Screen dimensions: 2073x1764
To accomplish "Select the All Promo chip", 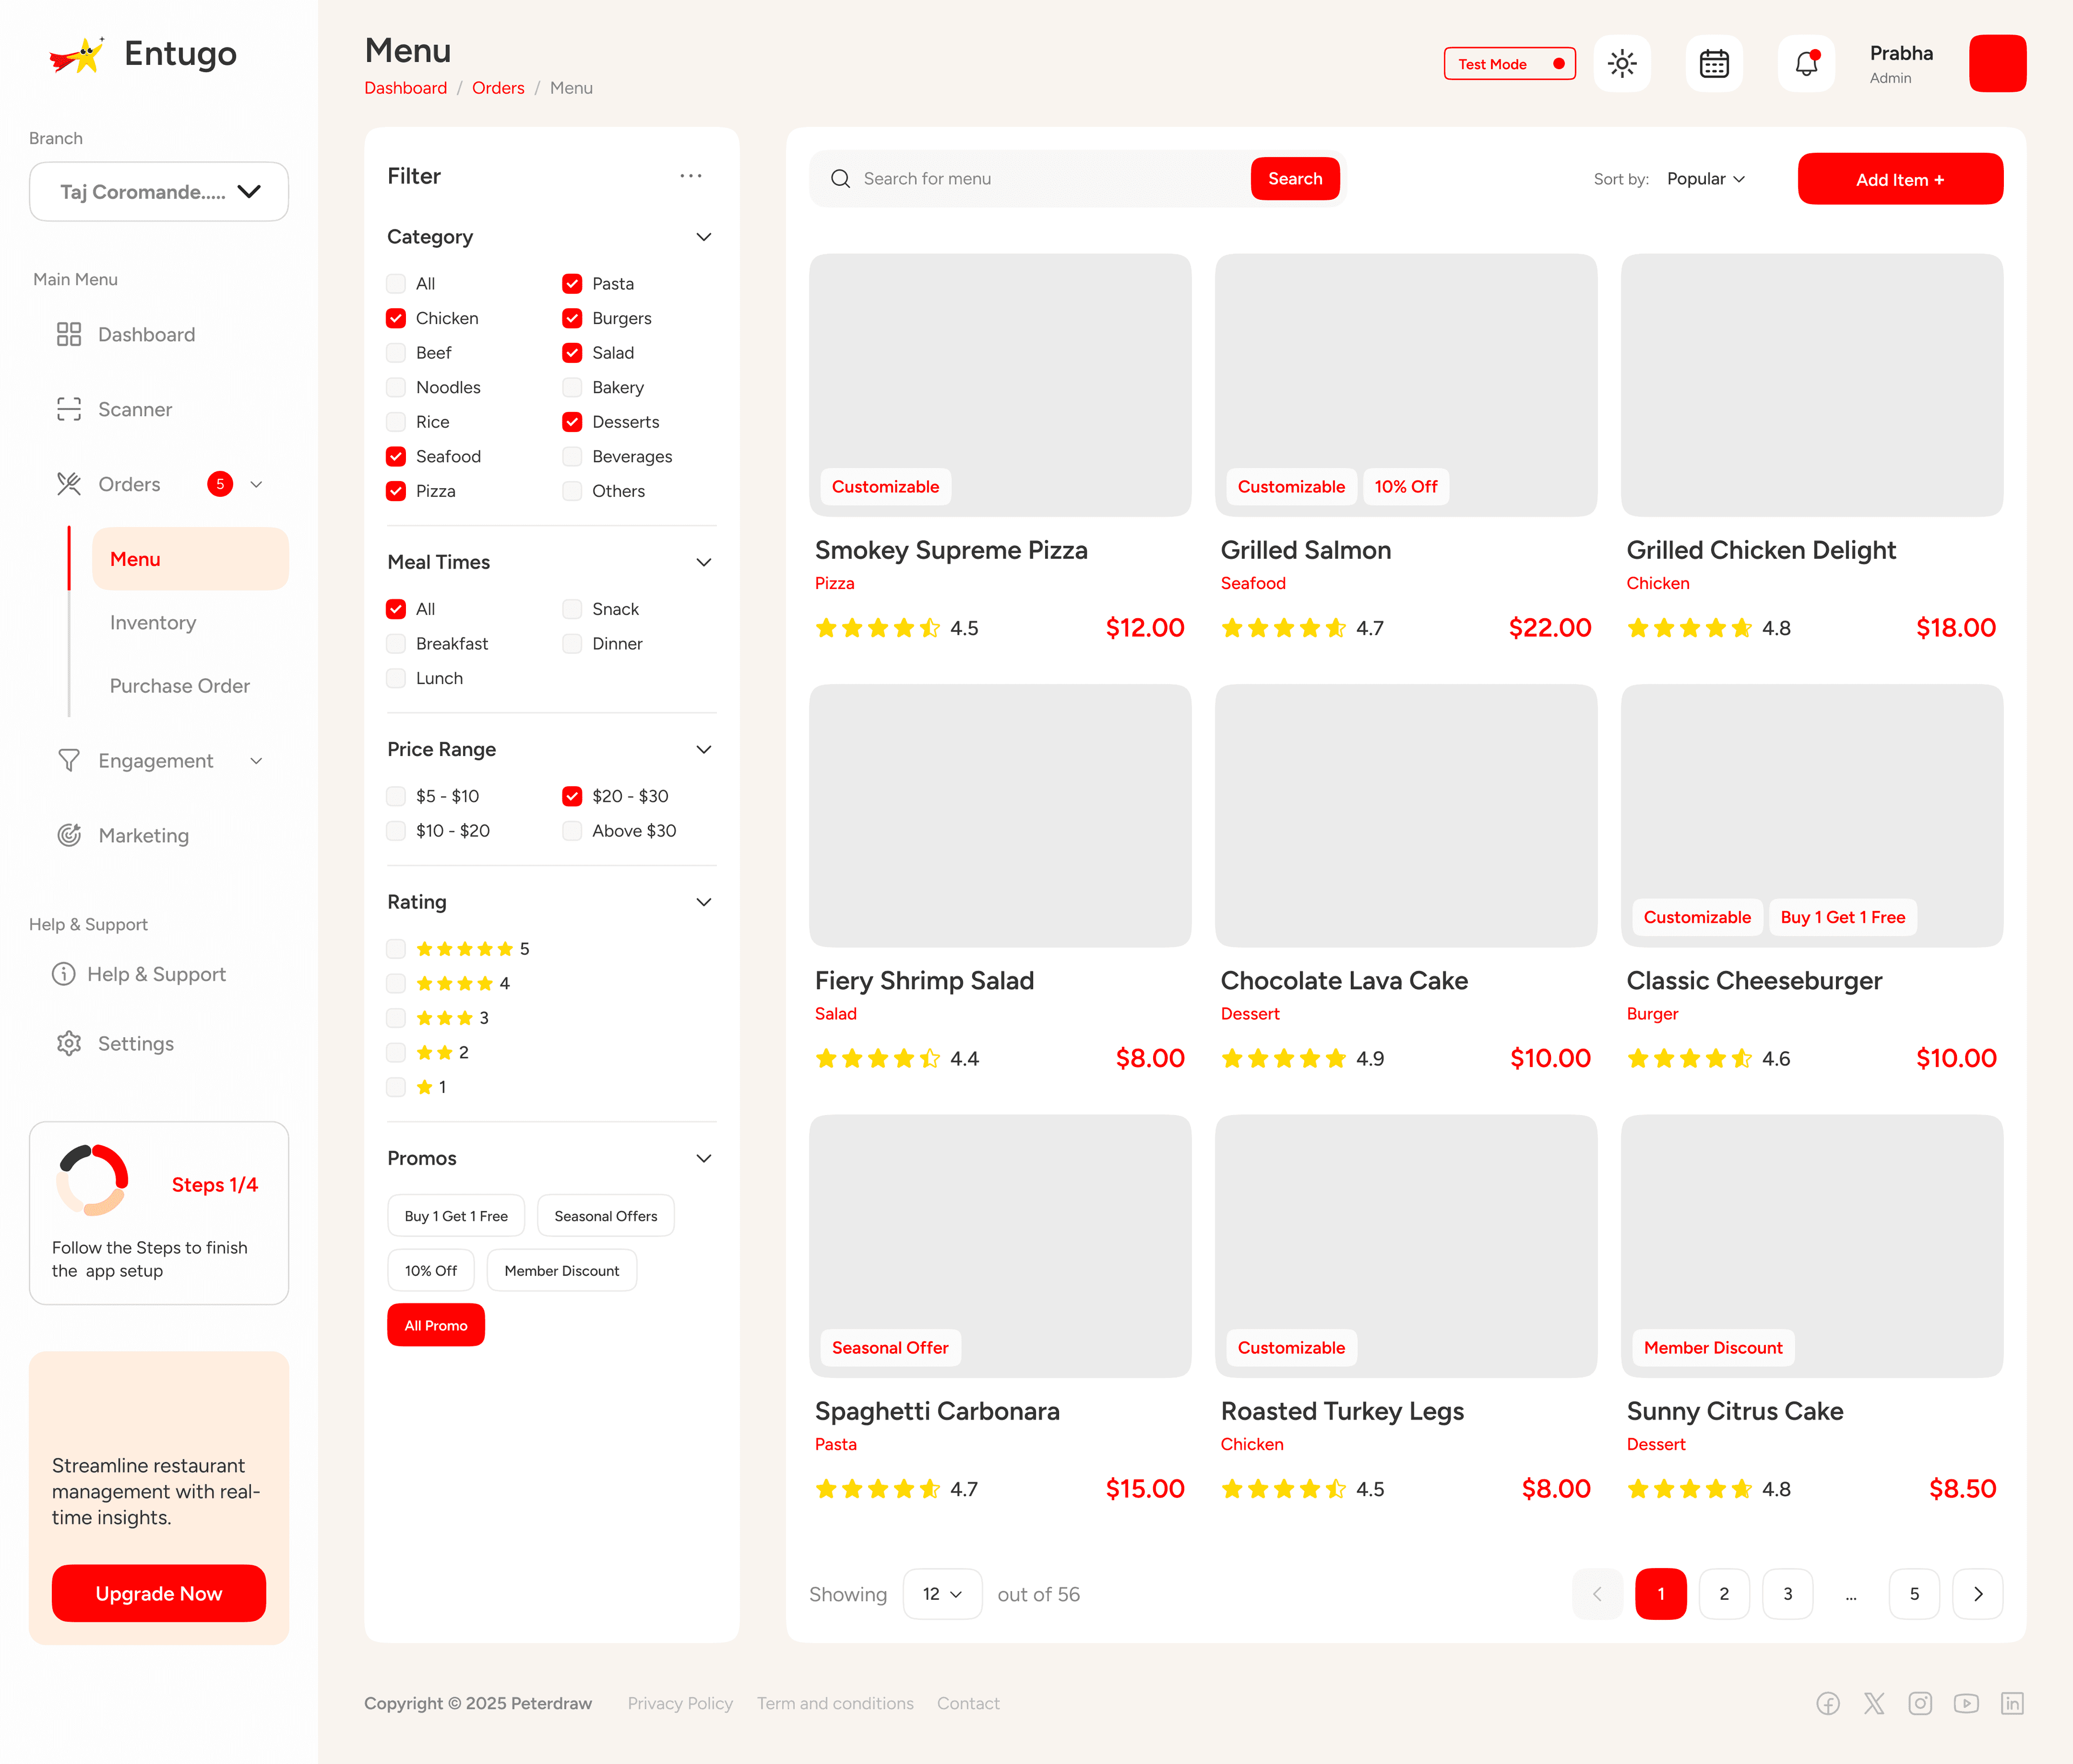I will pos(436,1325).
